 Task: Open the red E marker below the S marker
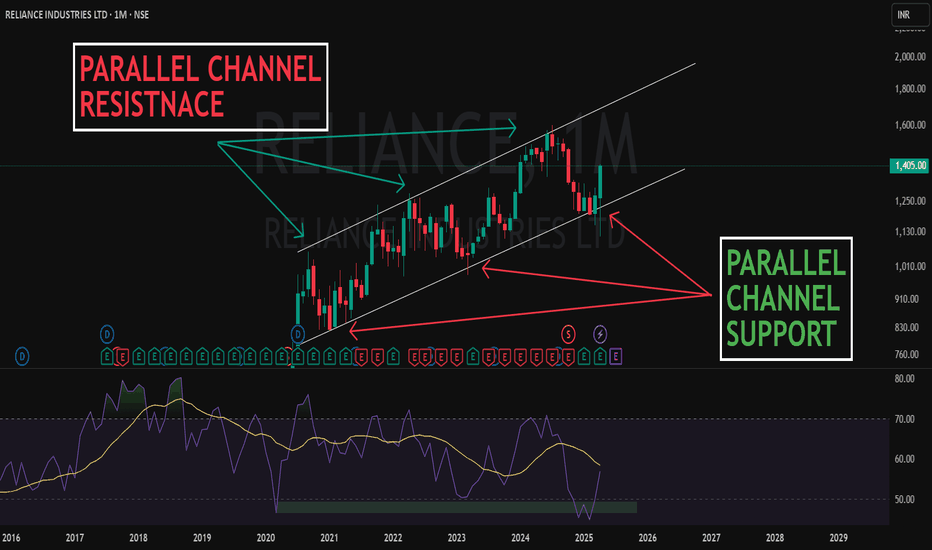coord(569,357)
